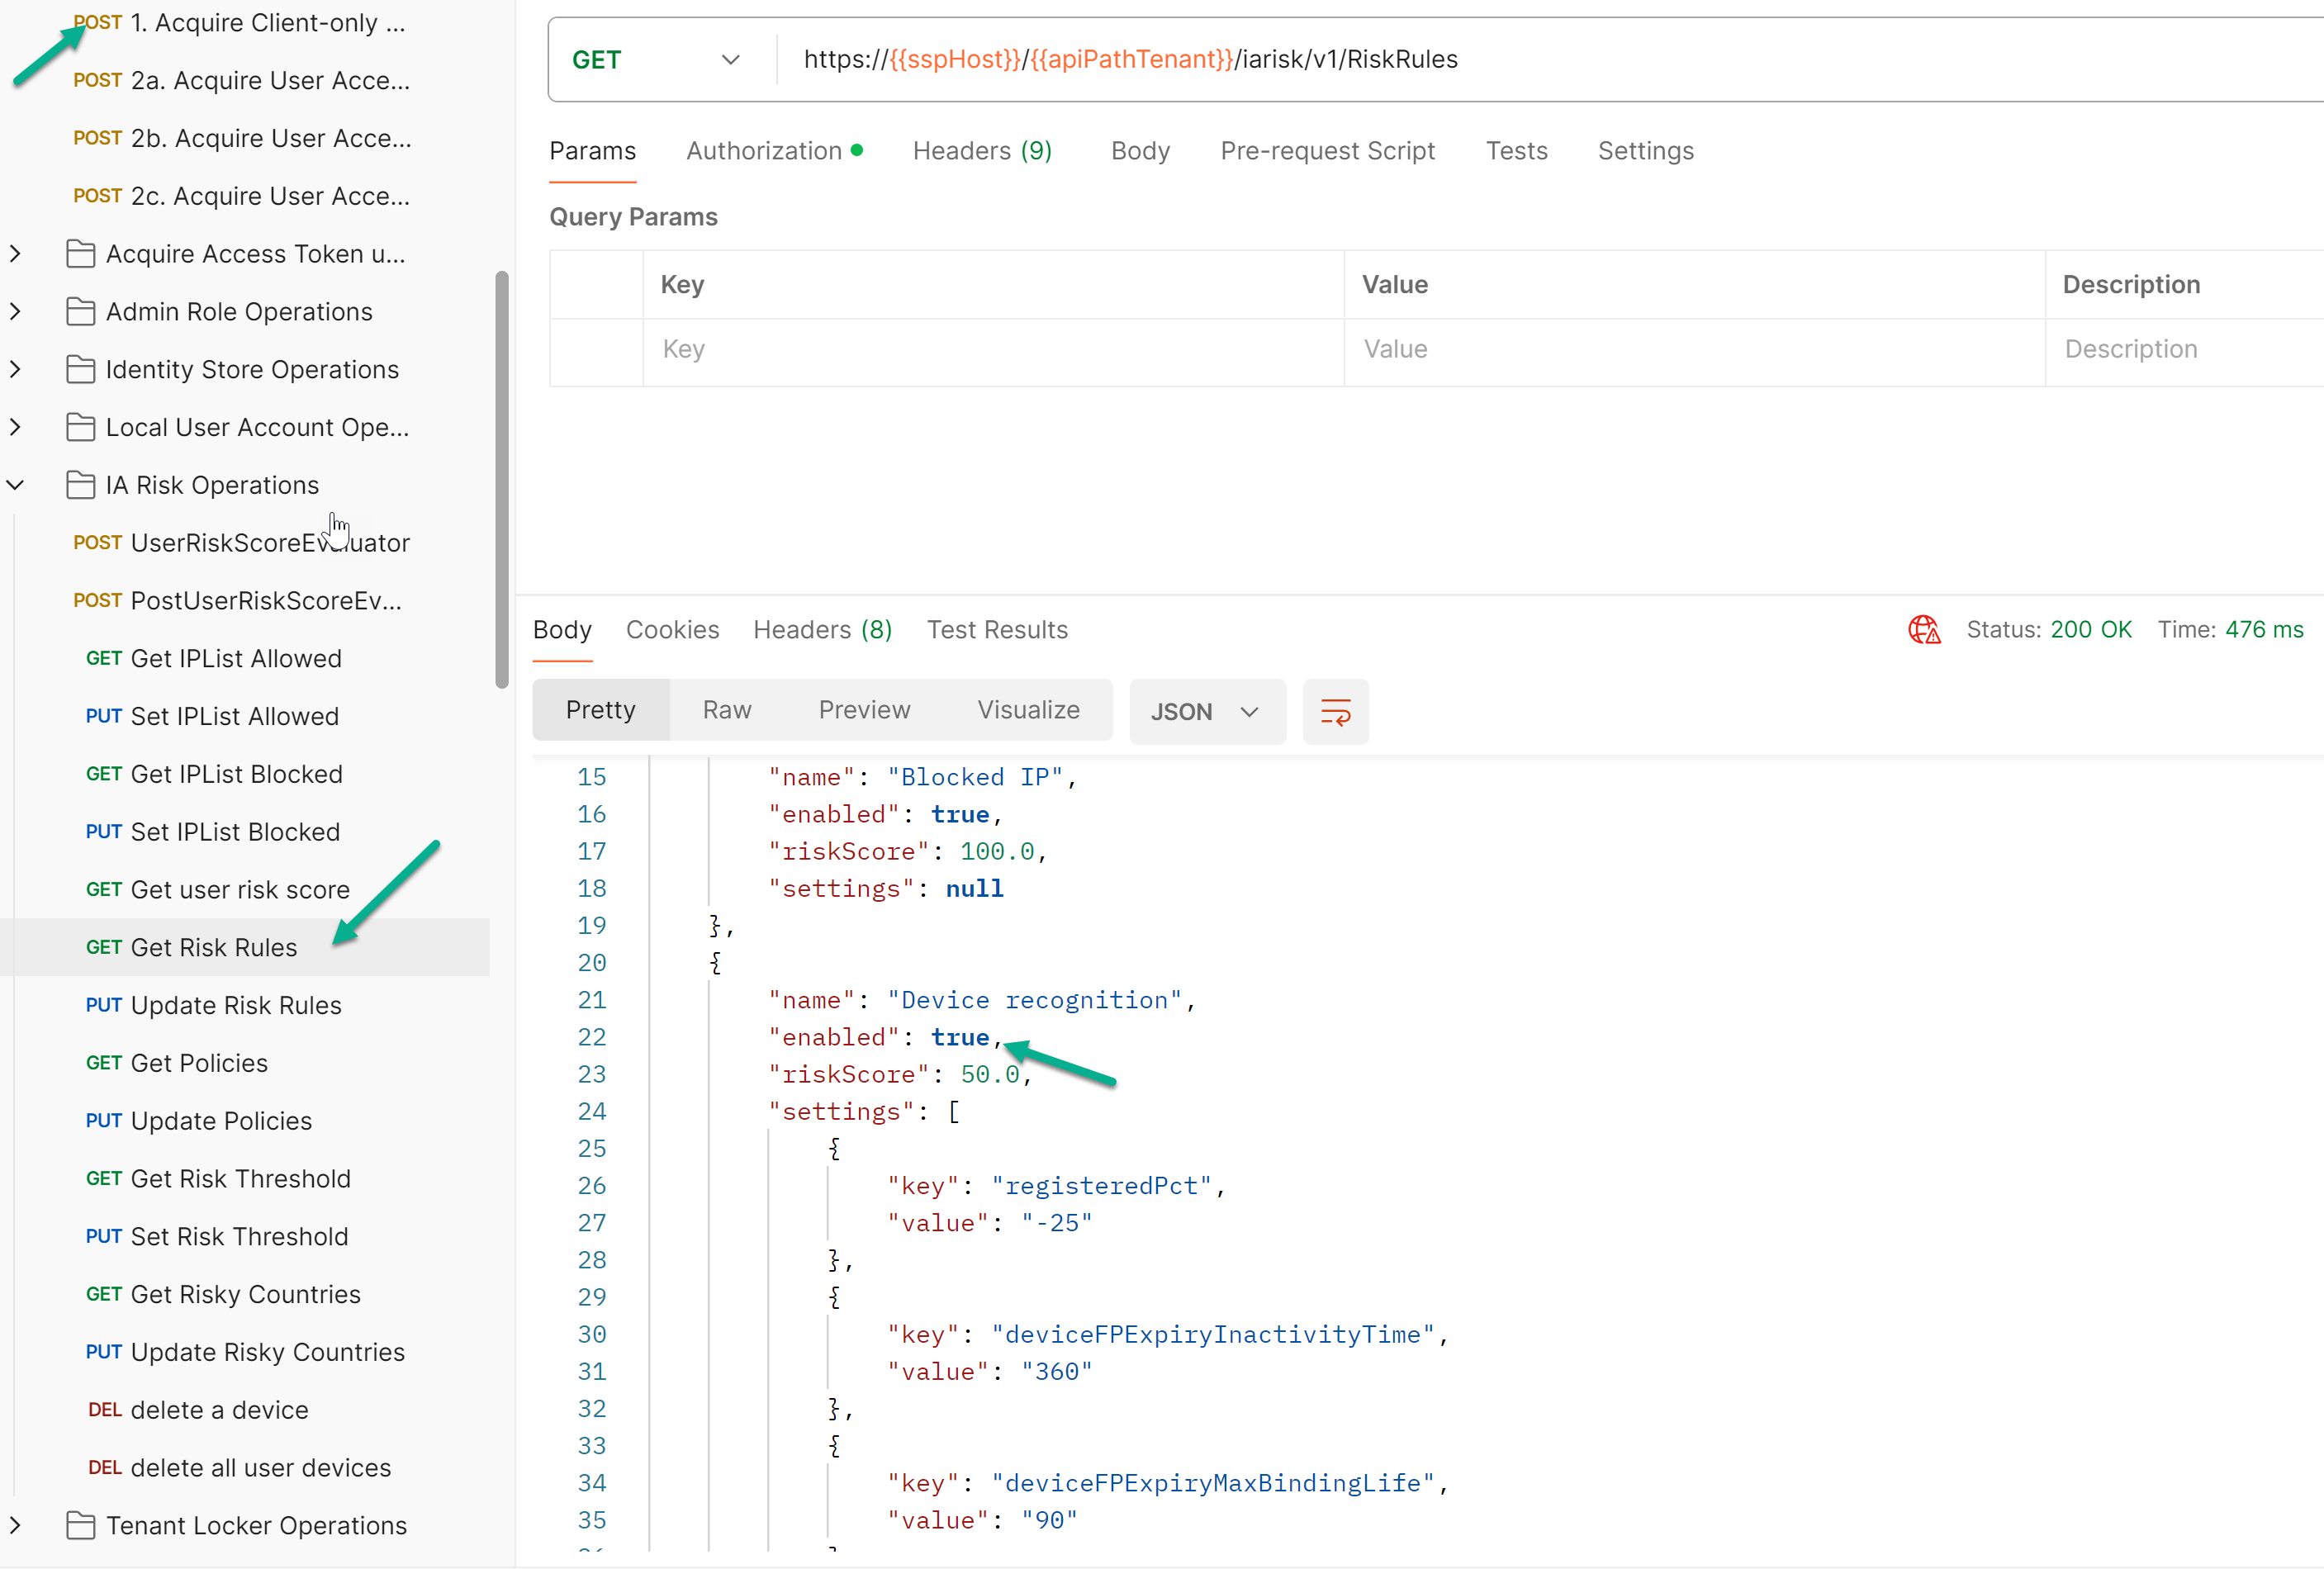
Task: Click the Local User Account folder icon
Action: (80, 428)
